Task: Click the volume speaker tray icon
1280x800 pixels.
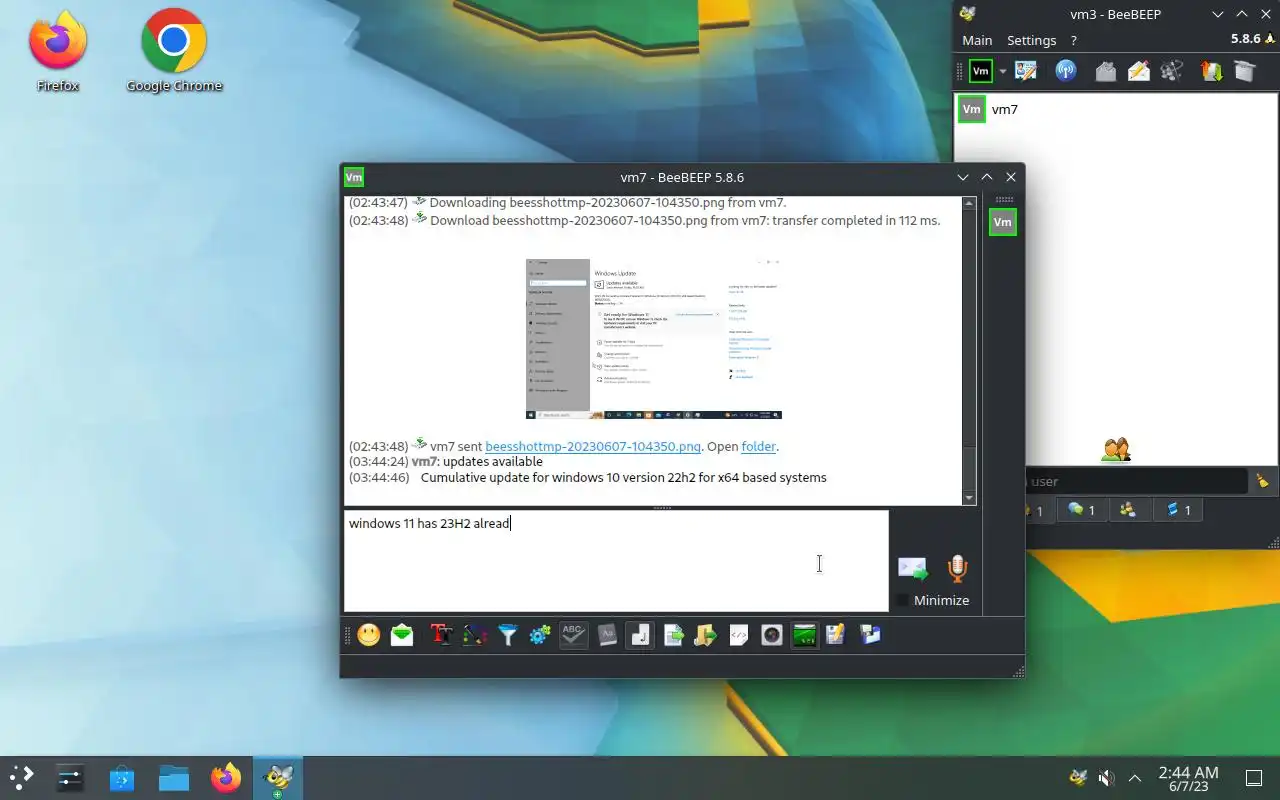Action: pos(1106,777)
